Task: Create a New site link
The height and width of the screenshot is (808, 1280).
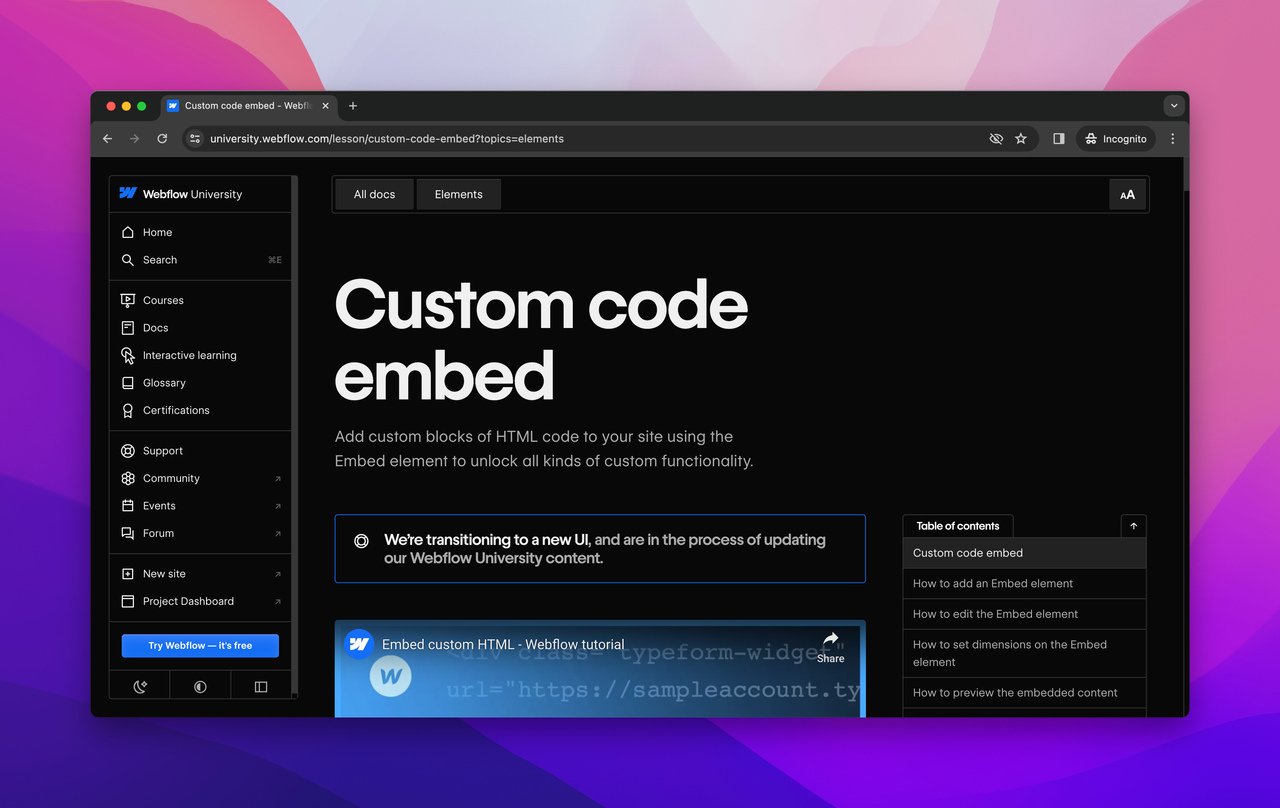Action: 200,574
